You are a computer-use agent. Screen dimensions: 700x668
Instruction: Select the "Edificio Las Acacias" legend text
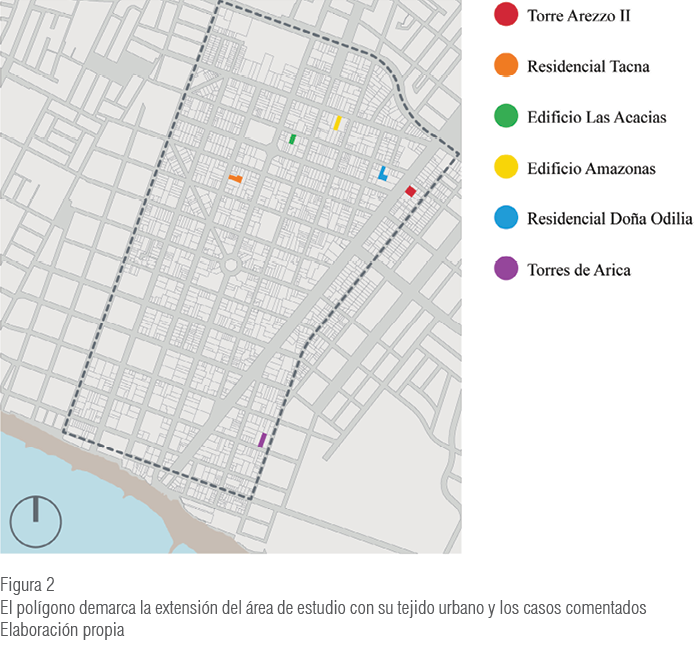coord(596,117)
